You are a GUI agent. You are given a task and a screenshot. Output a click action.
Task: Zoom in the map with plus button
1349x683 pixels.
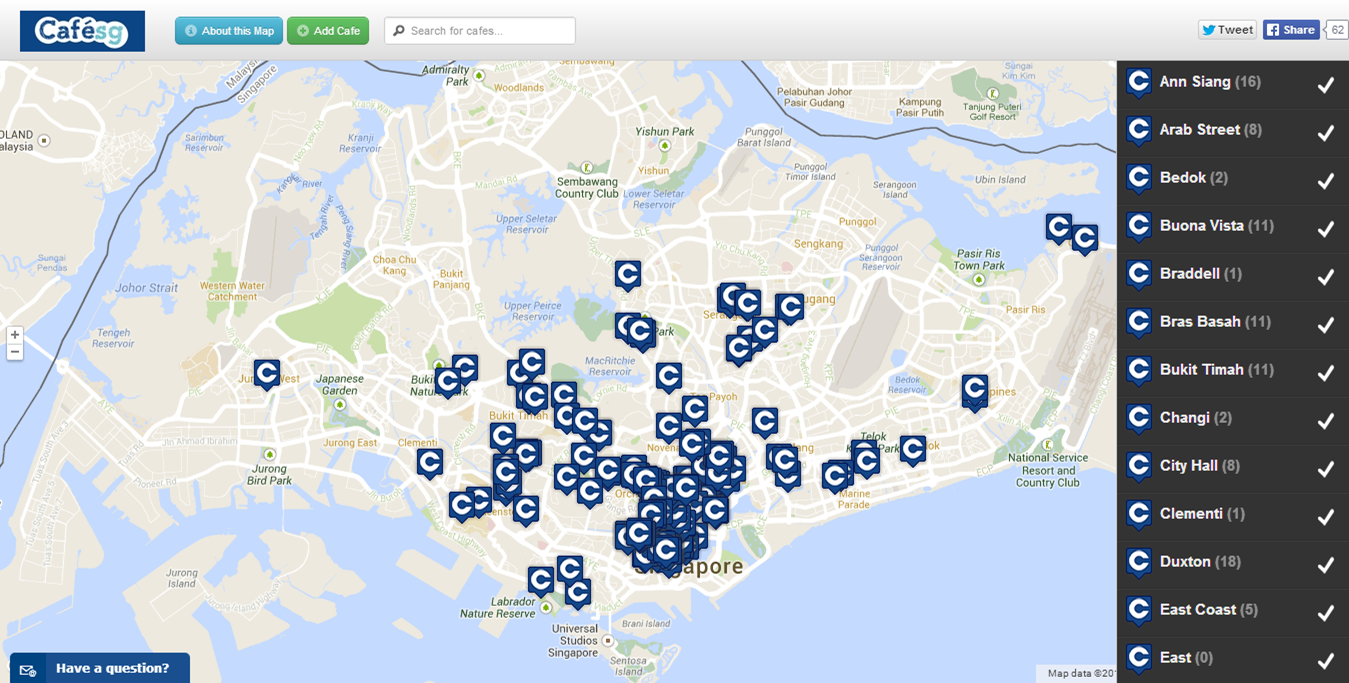click(x=15, y=335)
